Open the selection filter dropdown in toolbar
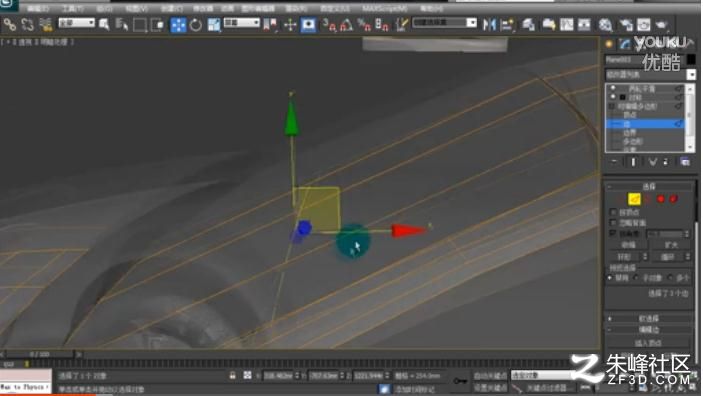The image size is (703, 396). tap(77, 23)
